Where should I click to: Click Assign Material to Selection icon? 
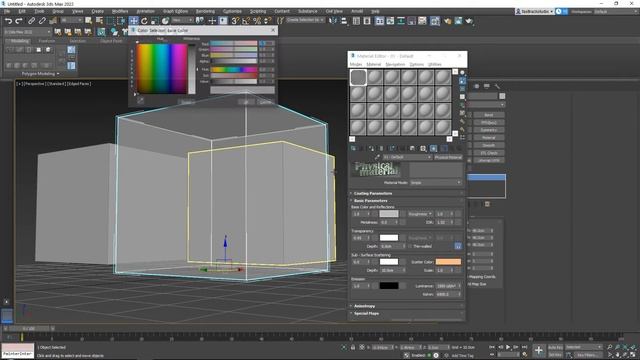[x=371, y=149]
